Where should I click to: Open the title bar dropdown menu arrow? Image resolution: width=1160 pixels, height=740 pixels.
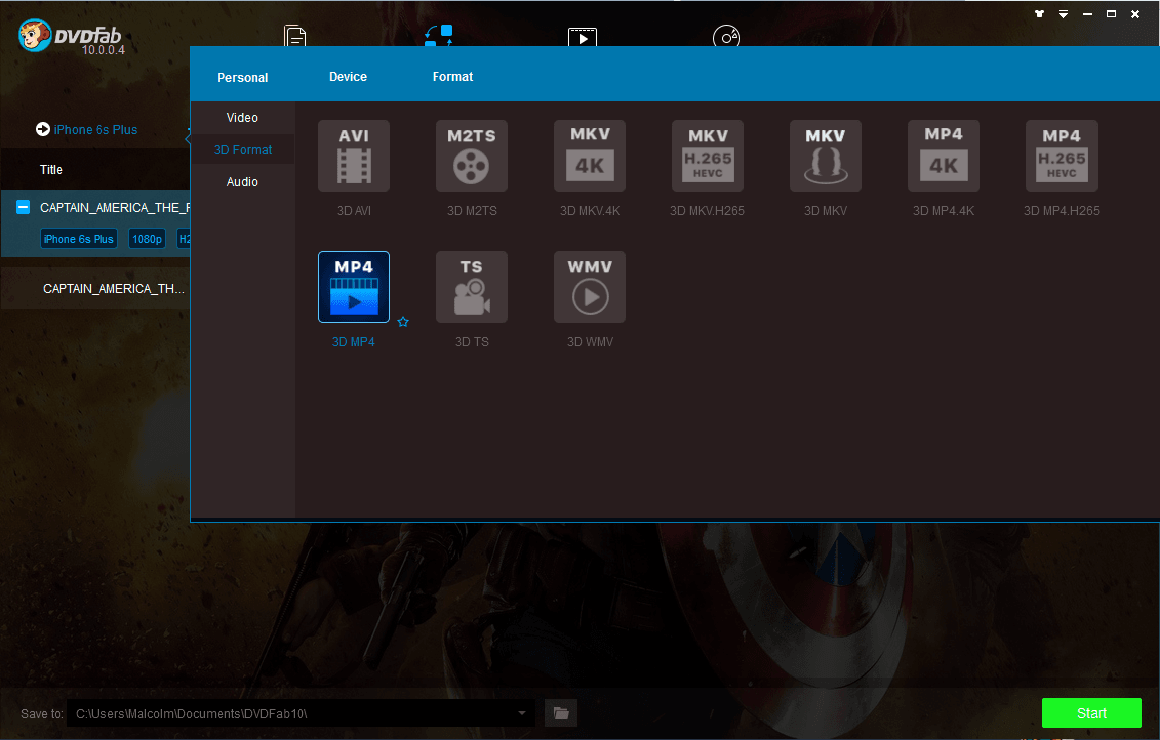click(x=1063, y=13)
